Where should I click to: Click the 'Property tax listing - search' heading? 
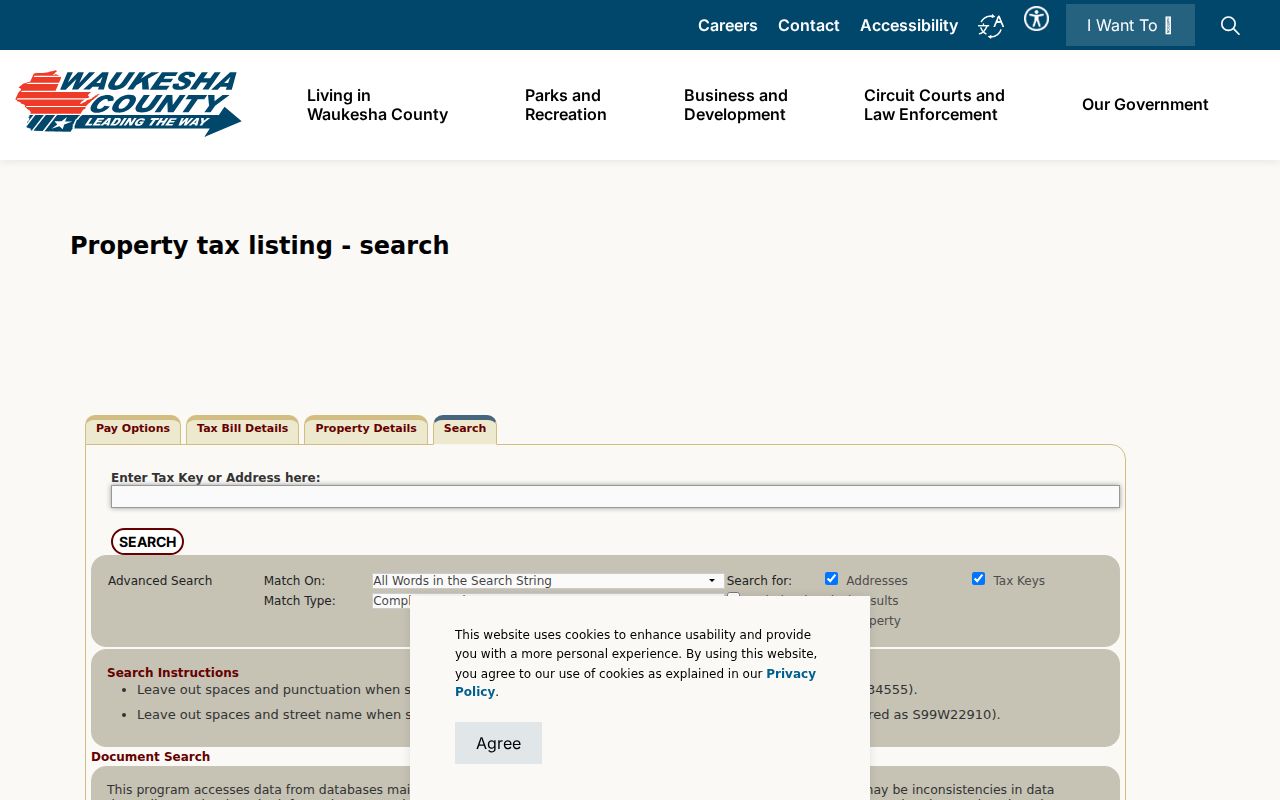(x=260, y=246)
